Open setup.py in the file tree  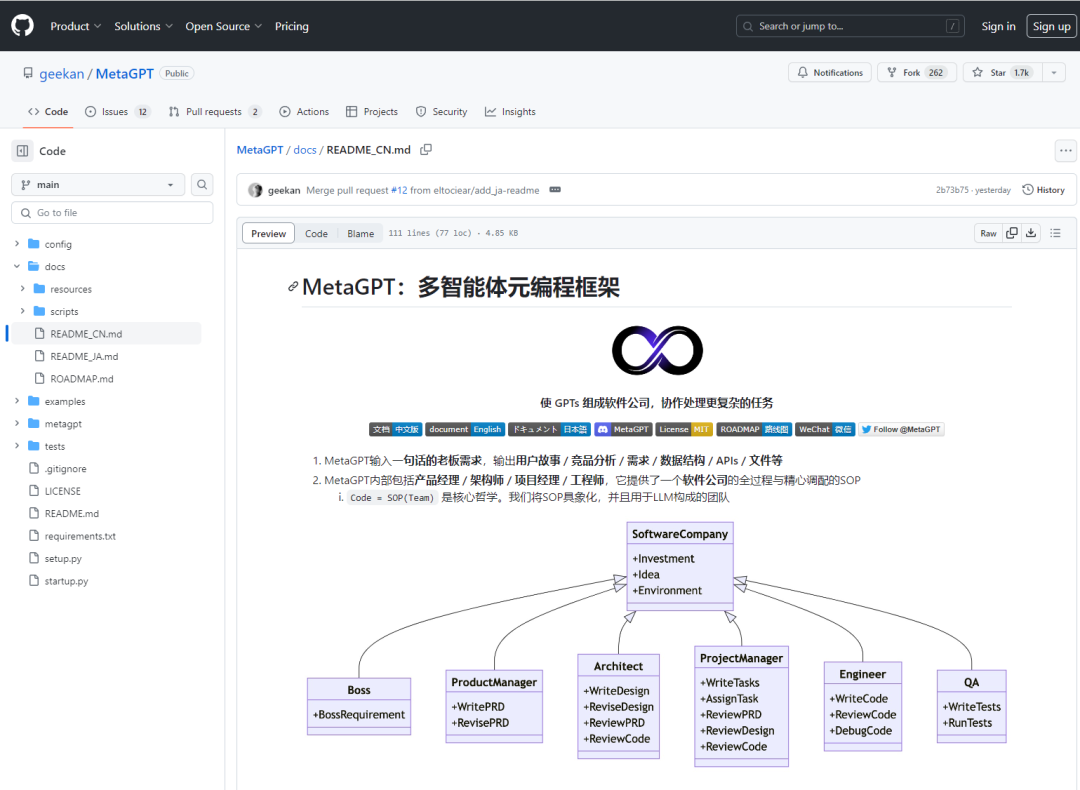coord(63,559)
